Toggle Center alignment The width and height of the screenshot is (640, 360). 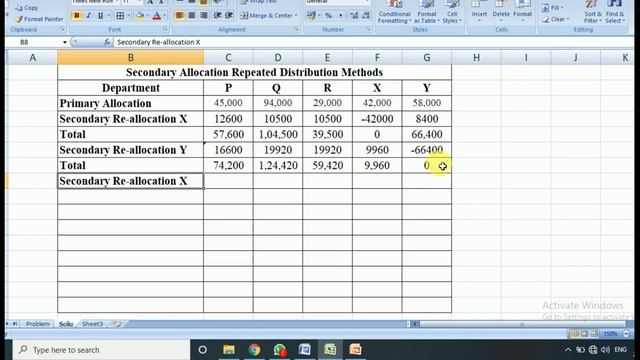click(x=192, y=16)
